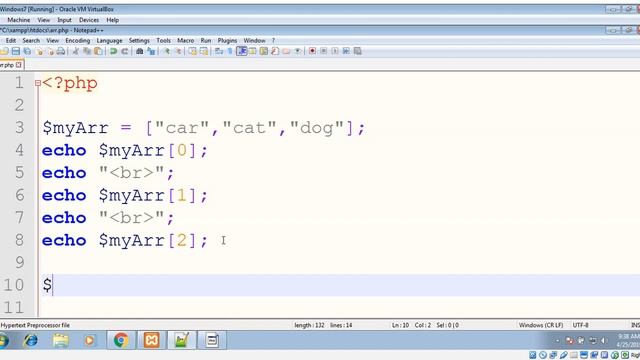The height and width of the screenshot is (360, 640).
Task: Toggle synchronize horizontal scrolling icon
Action: click(x=204, y=51)
